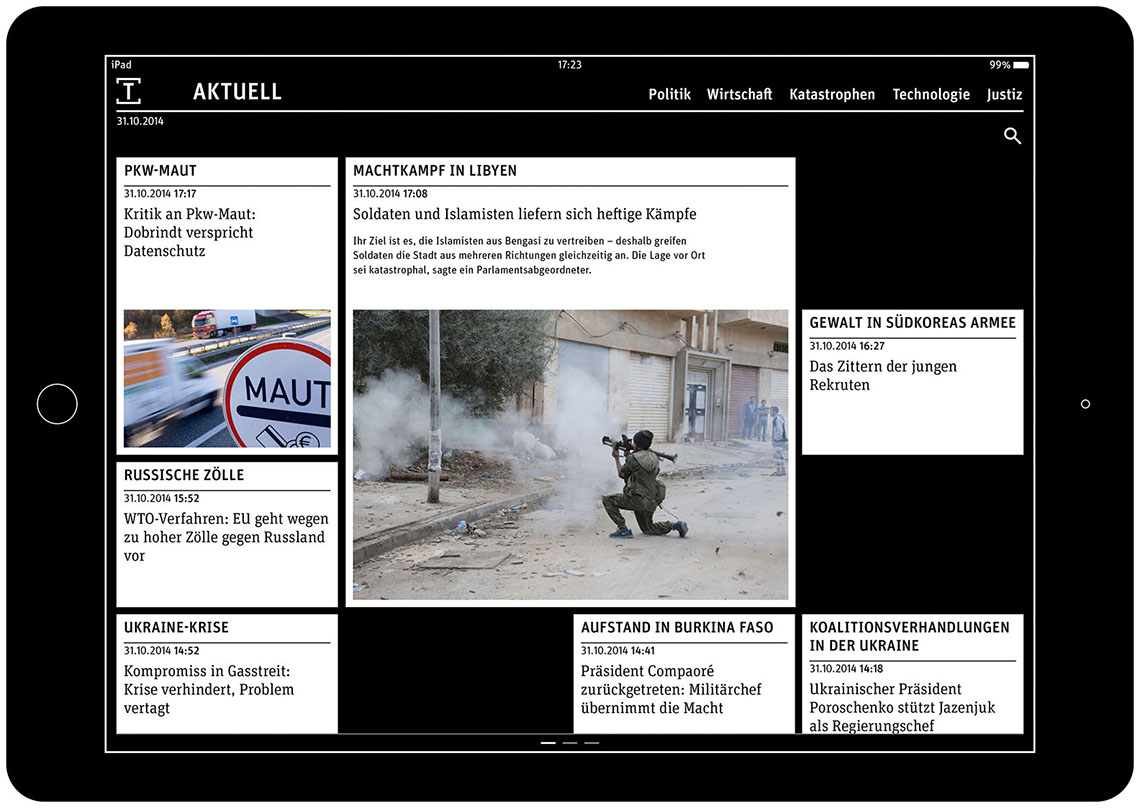This screenshot has height=808, width=1140.
Task: Open the Politik section
Action: coord(670,94)
